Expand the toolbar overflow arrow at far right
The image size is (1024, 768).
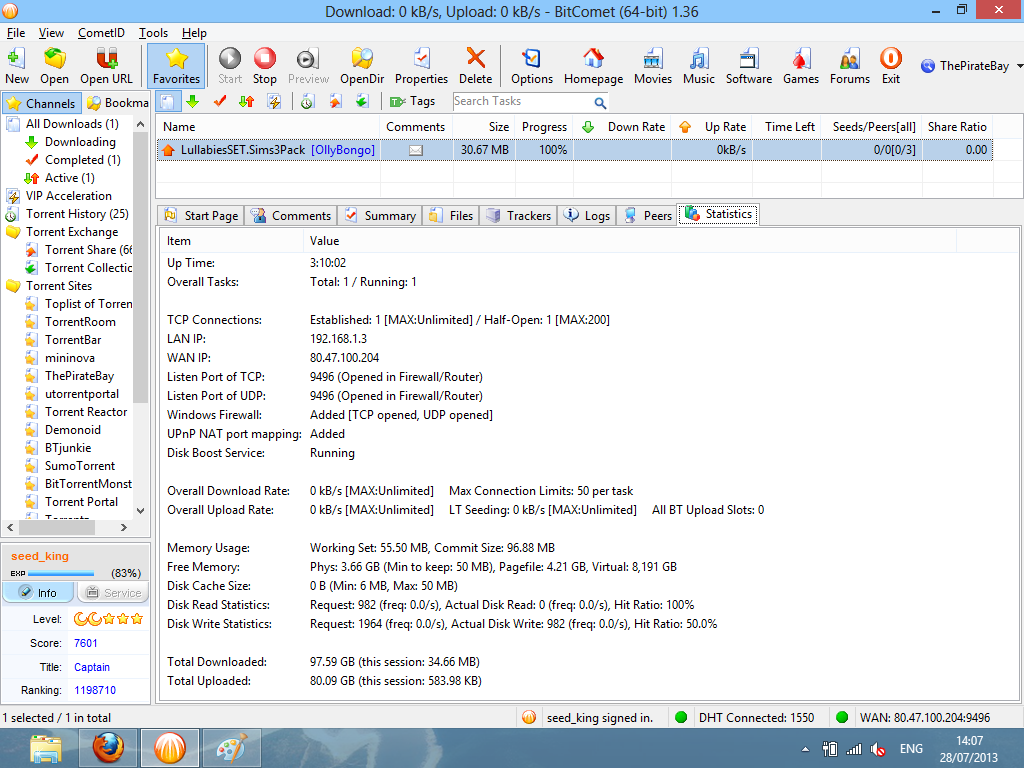[x=1020, y=66]
